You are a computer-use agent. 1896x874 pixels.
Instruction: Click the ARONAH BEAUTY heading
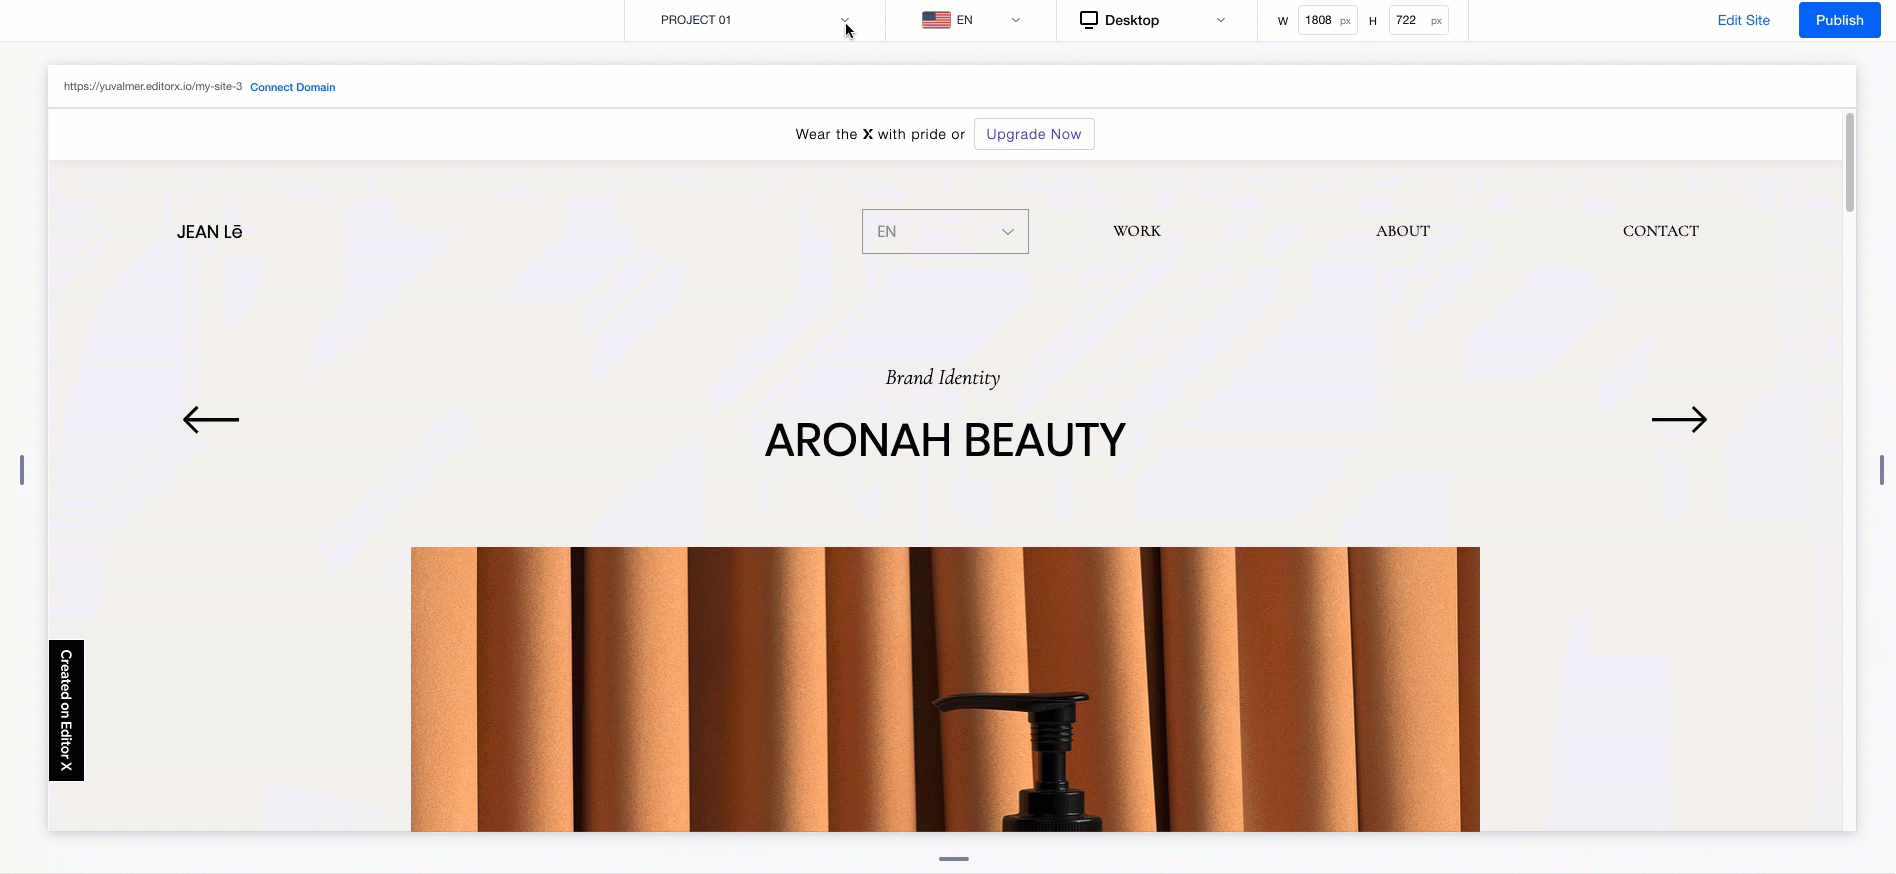click(x=945, y=440)
